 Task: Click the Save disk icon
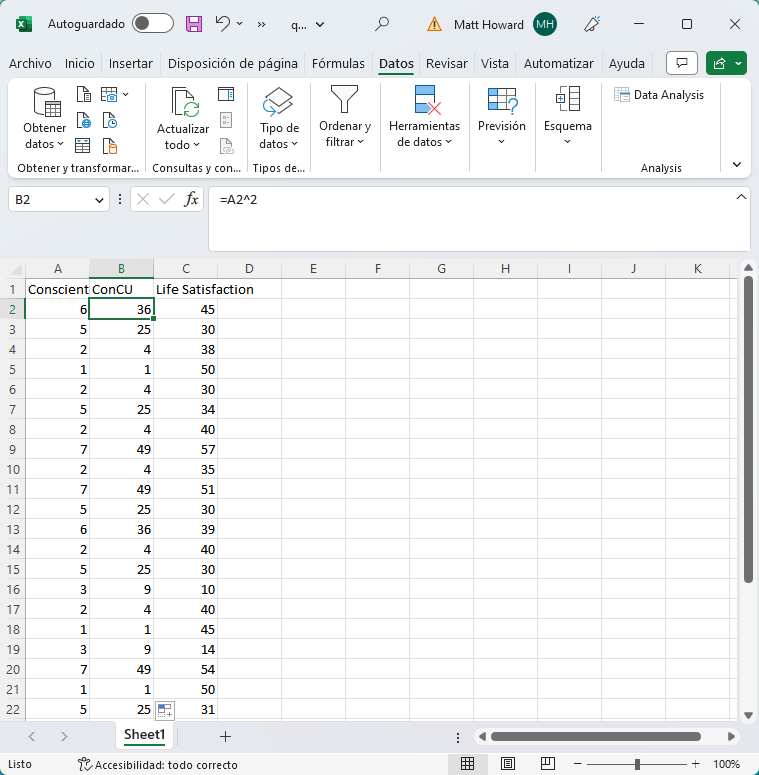[194, 23]
